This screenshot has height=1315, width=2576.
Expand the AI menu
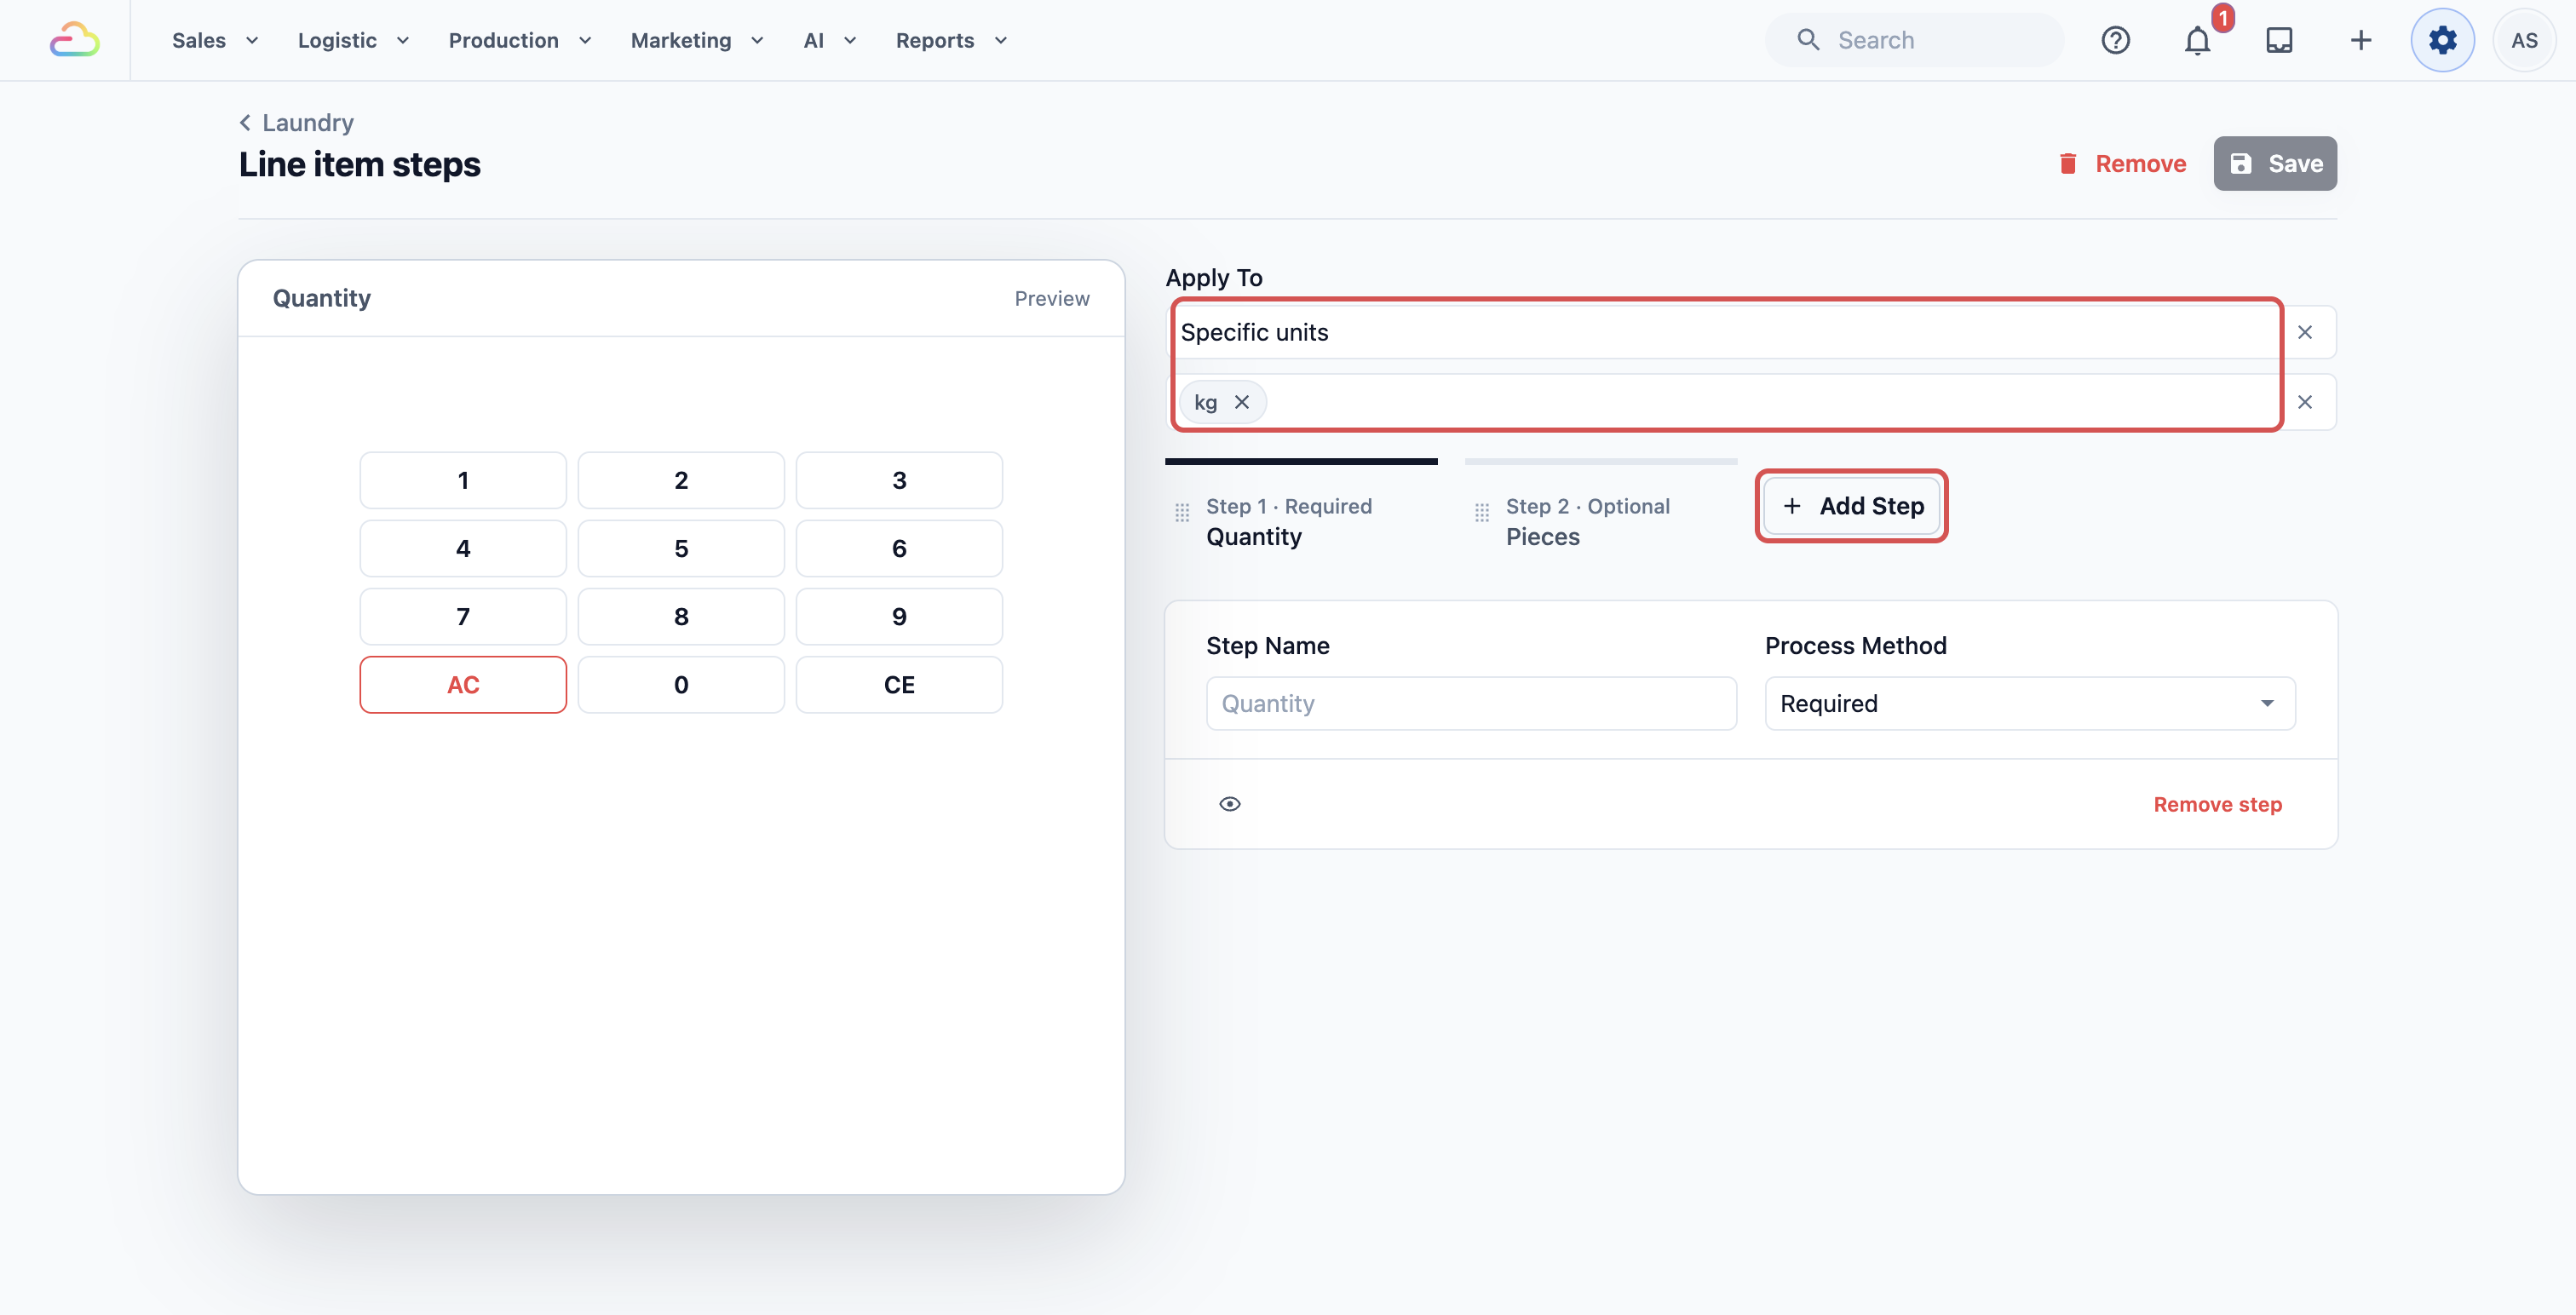[830, 40]
